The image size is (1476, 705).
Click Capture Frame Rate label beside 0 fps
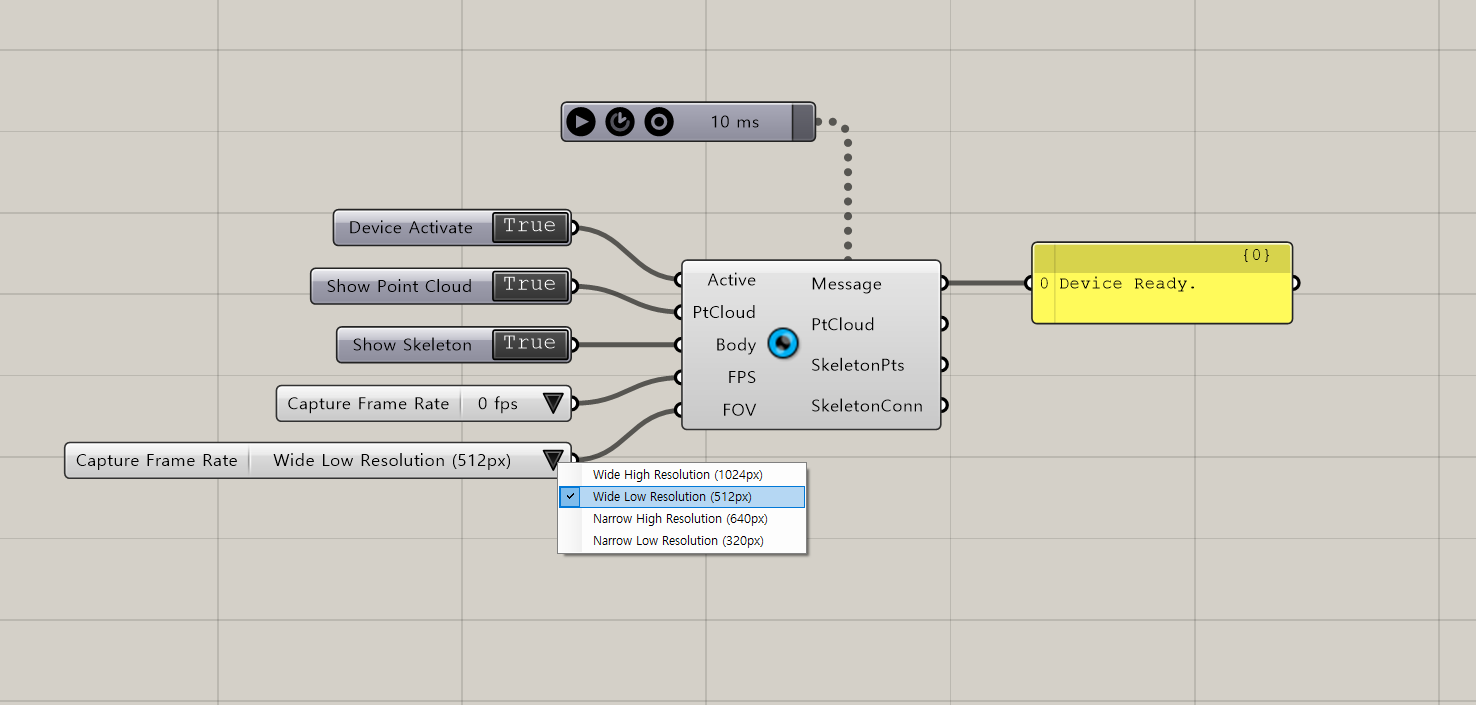(x=368, y=404)
